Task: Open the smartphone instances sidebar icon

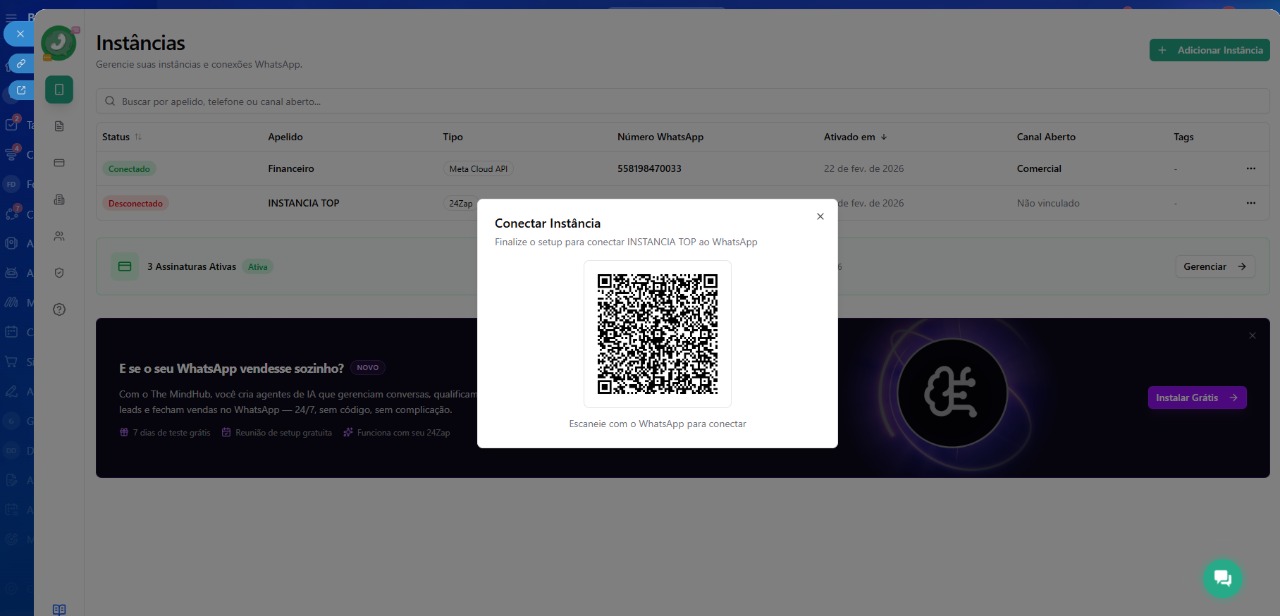Action: (x=59, y=90)
